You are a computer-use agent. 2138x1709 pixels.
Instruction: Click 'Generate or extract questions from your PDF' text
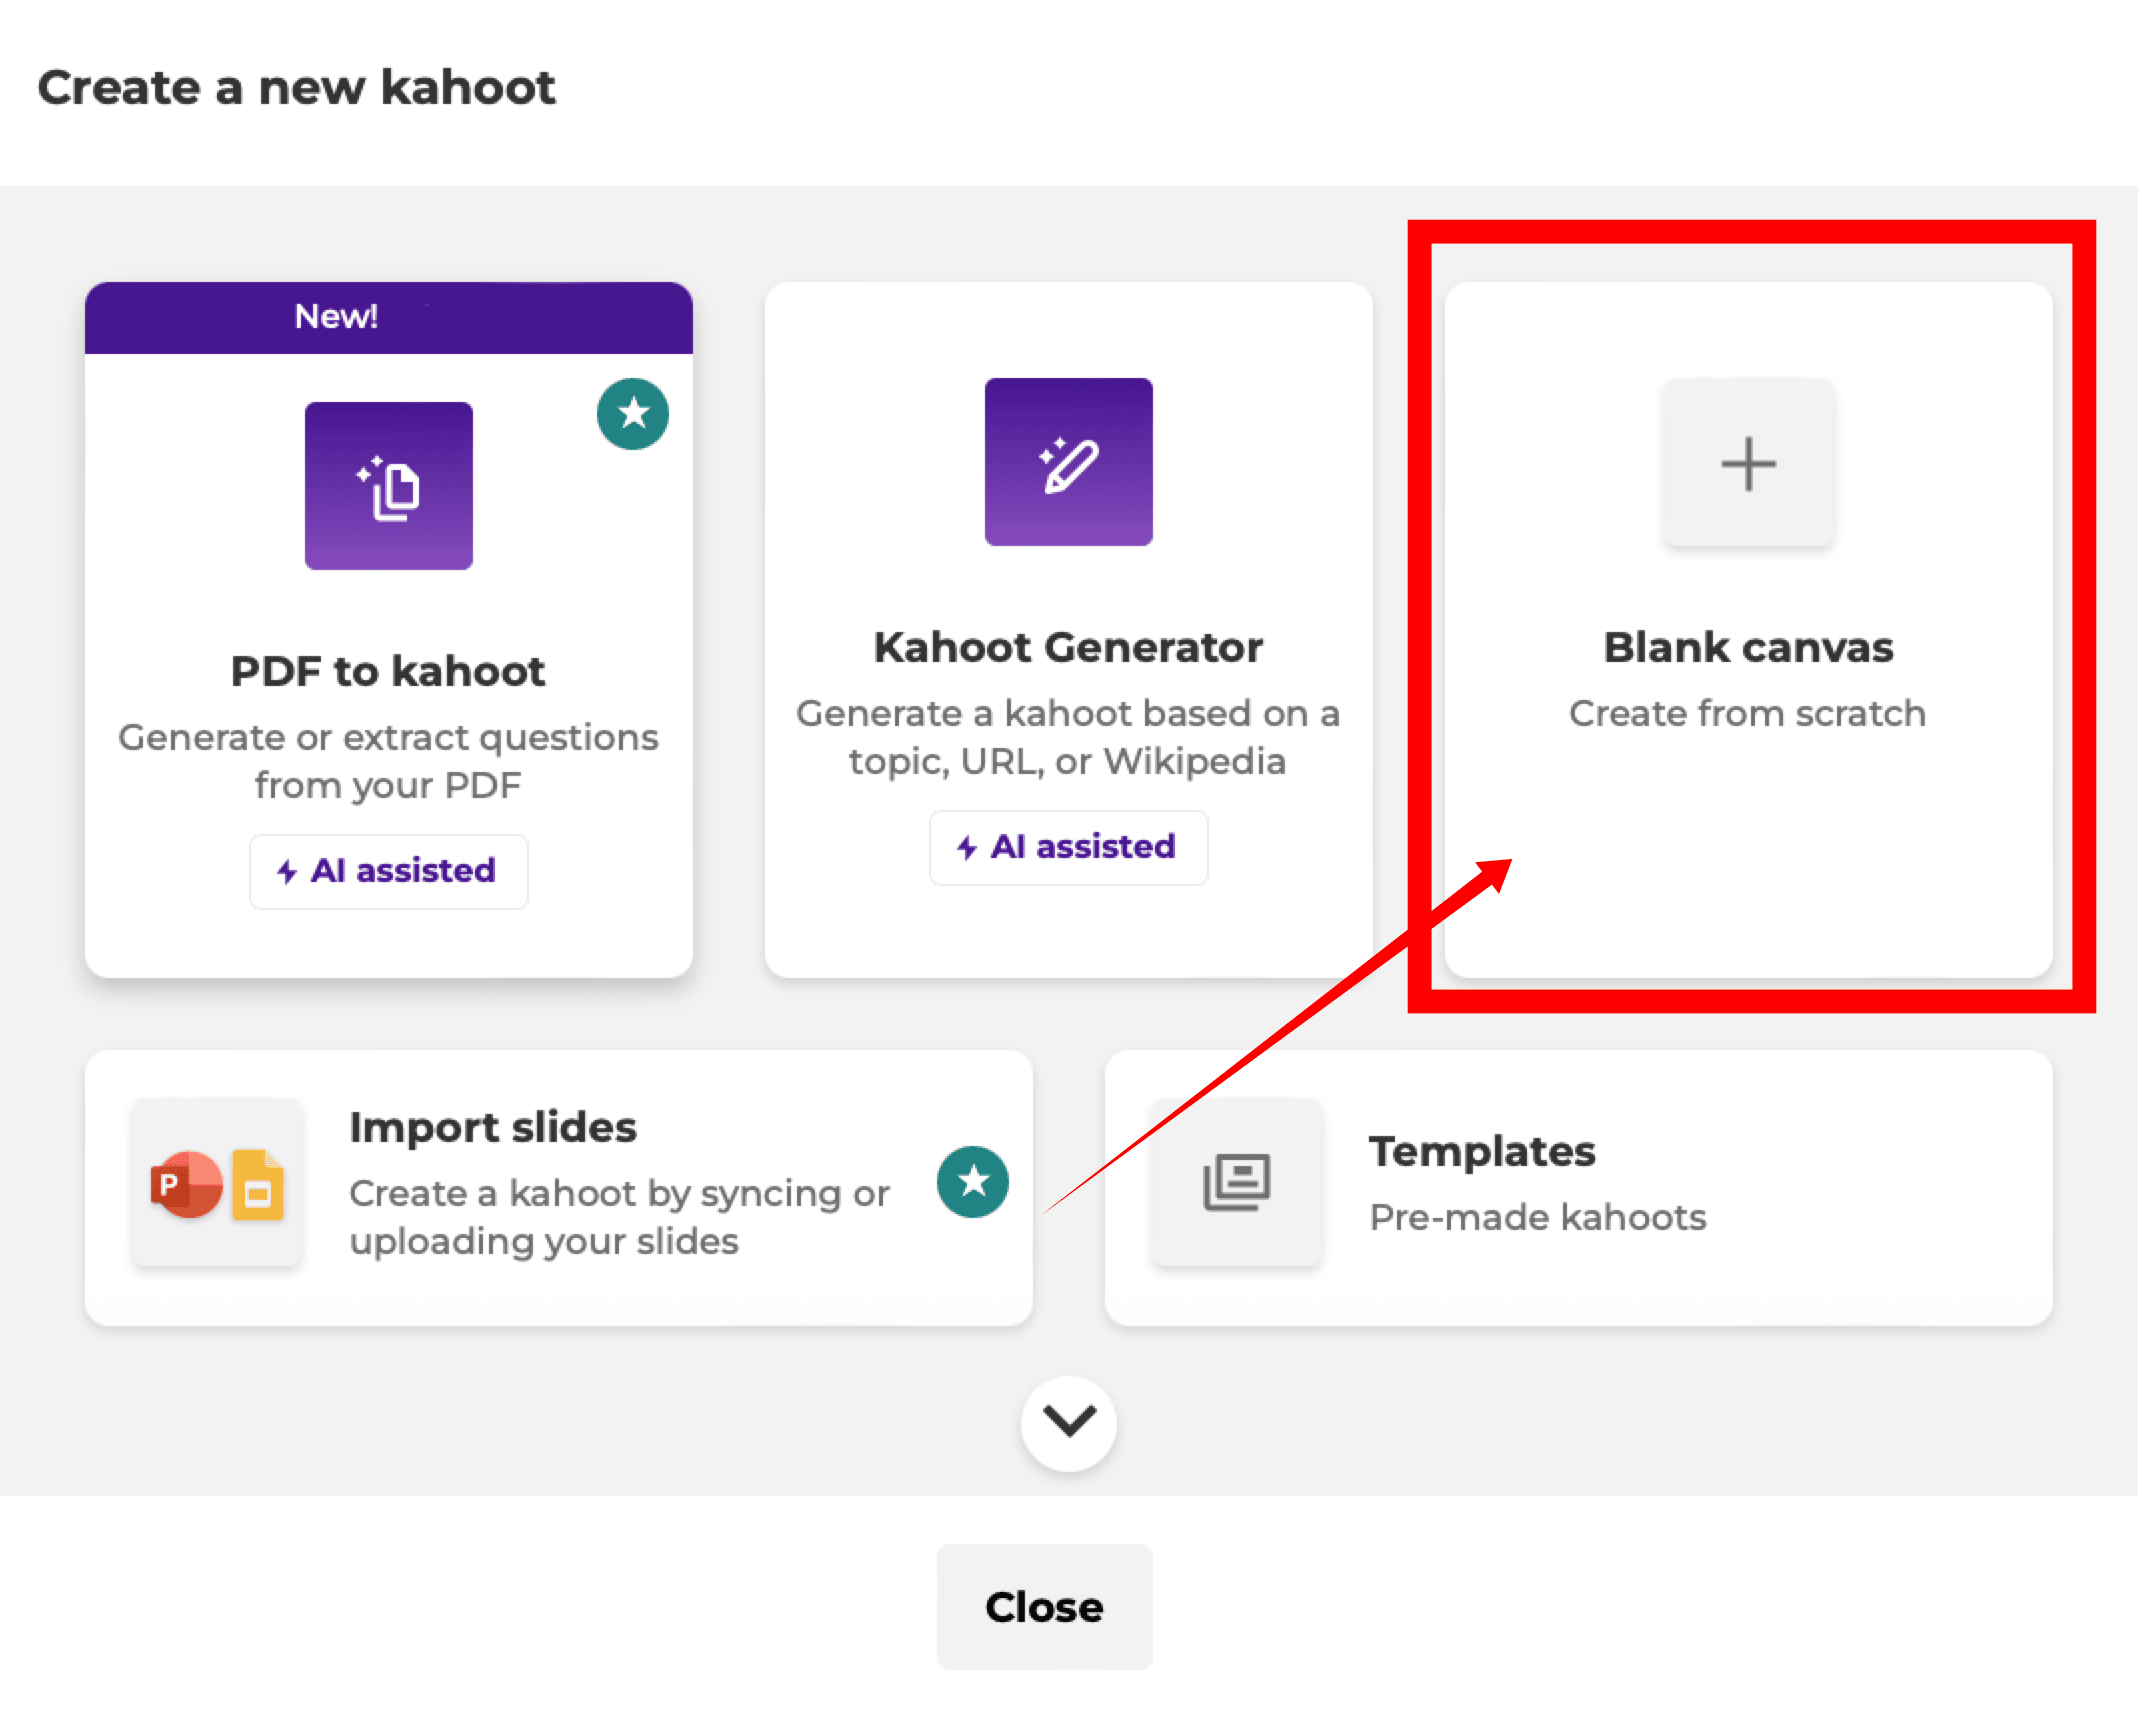coord(389,761)
